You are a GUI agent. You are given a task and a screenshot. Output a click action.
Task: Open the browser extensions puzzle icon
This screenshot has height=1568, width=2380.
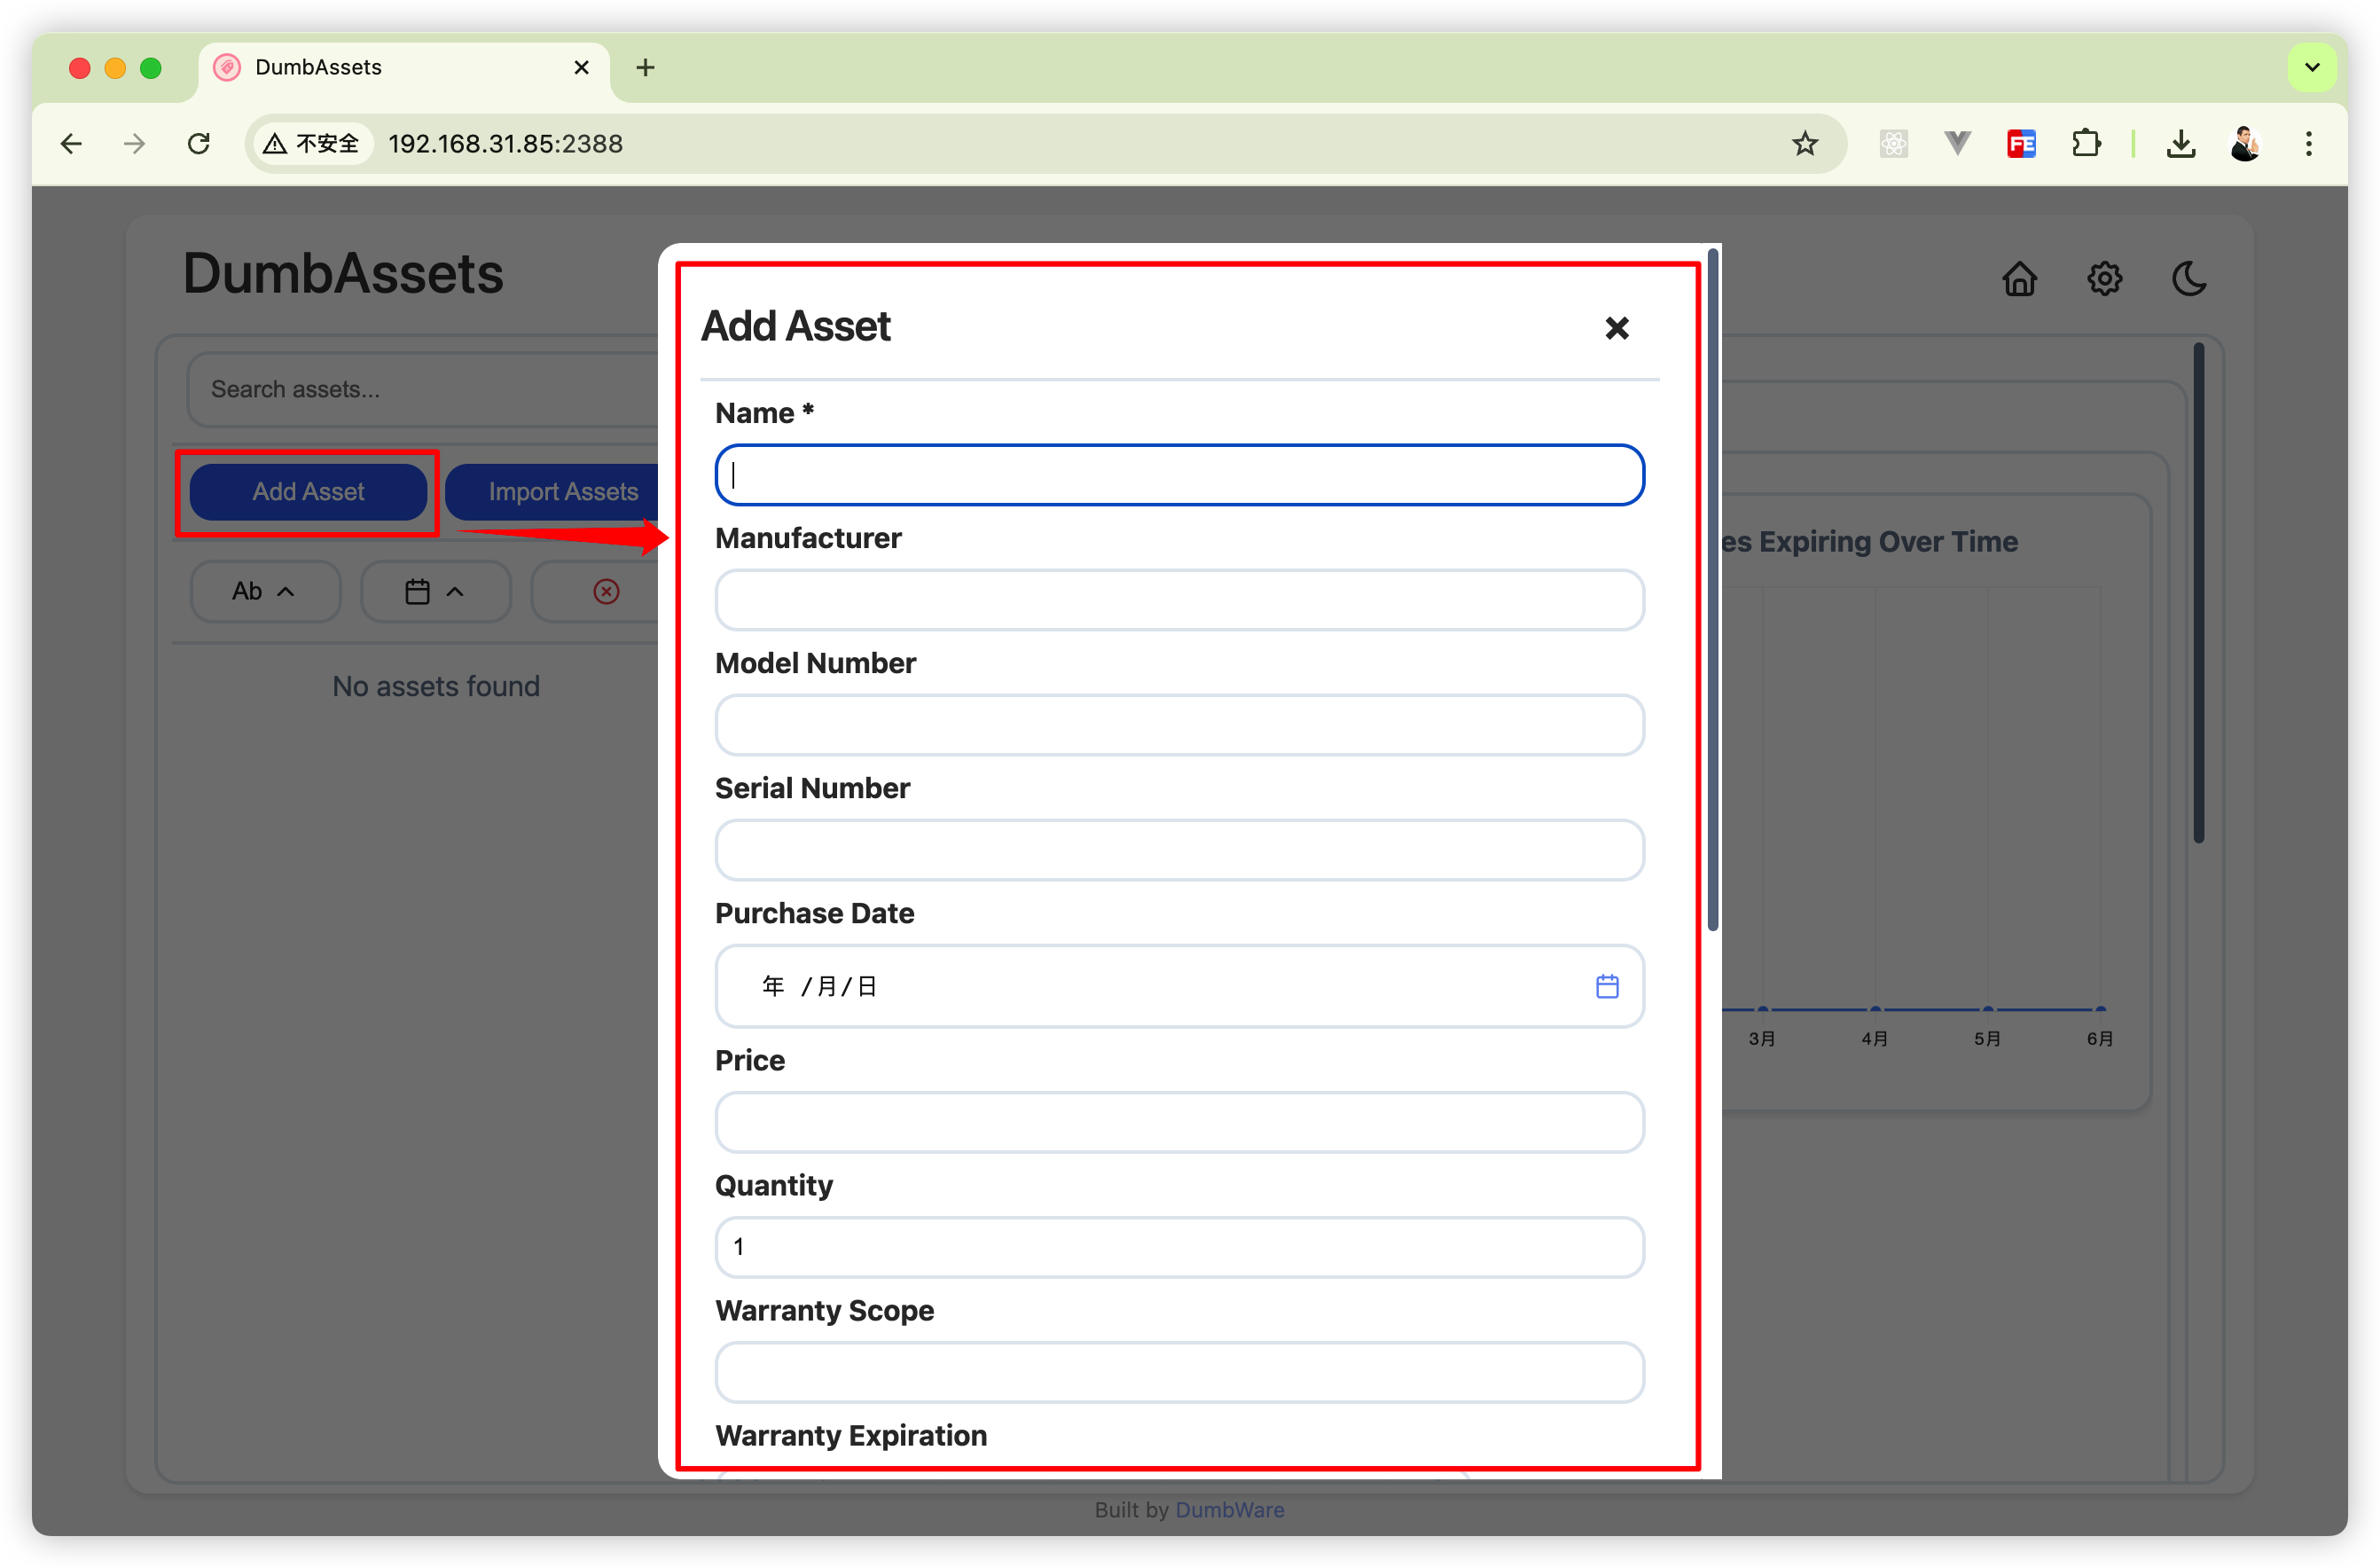click(x=2086, y=144)
